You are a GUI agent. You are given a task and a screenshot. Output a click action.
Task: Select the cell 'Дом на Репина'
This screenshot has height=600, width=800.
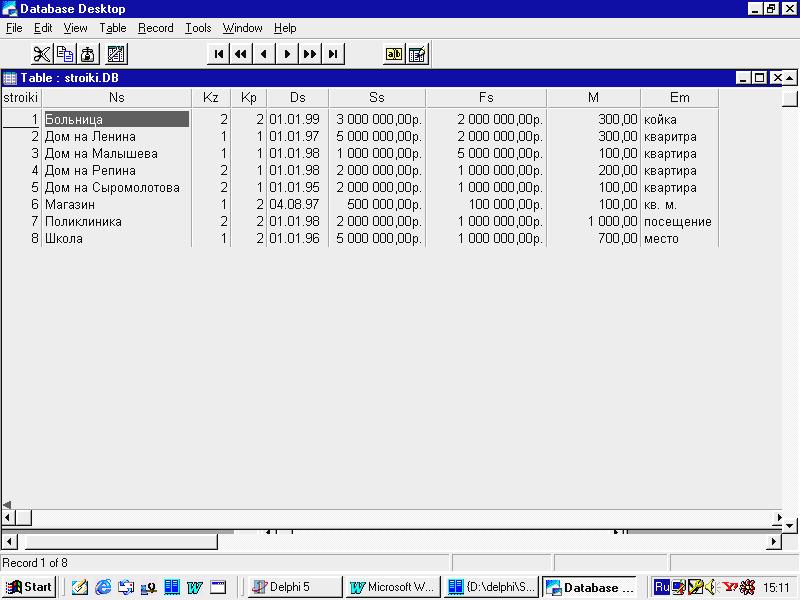pos(116,170)
